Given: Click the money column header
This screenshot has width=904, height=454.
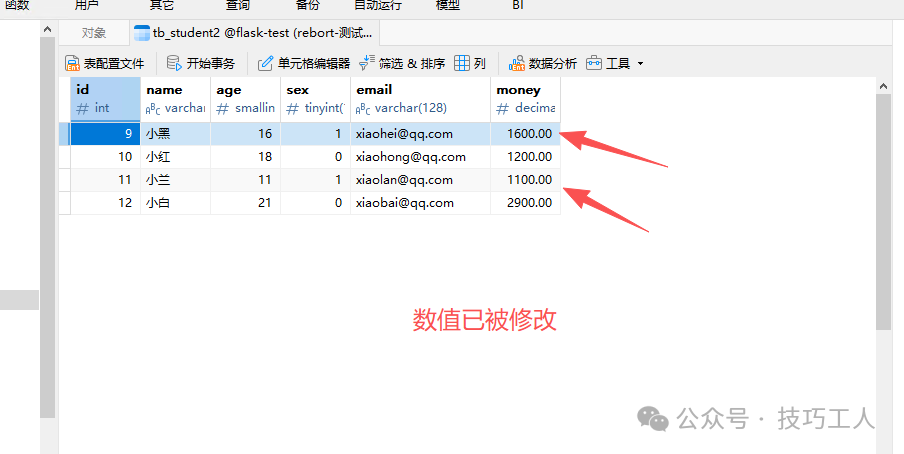Looking at the screenshot, I should click(525, 99).
